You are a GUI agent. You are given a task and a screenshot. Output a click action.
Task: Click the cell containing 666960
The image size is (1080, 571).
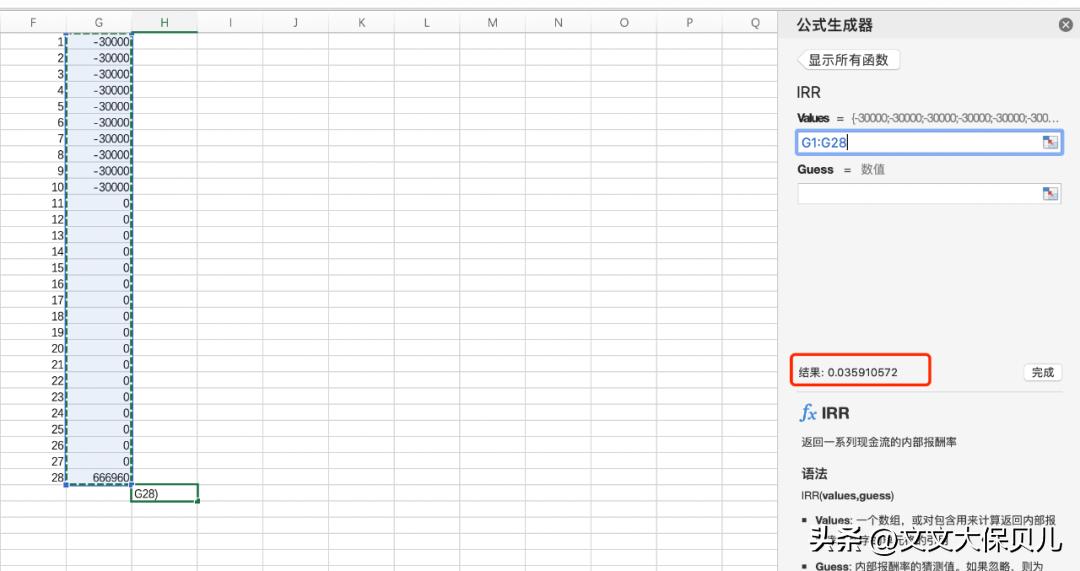tap(98, 477)
